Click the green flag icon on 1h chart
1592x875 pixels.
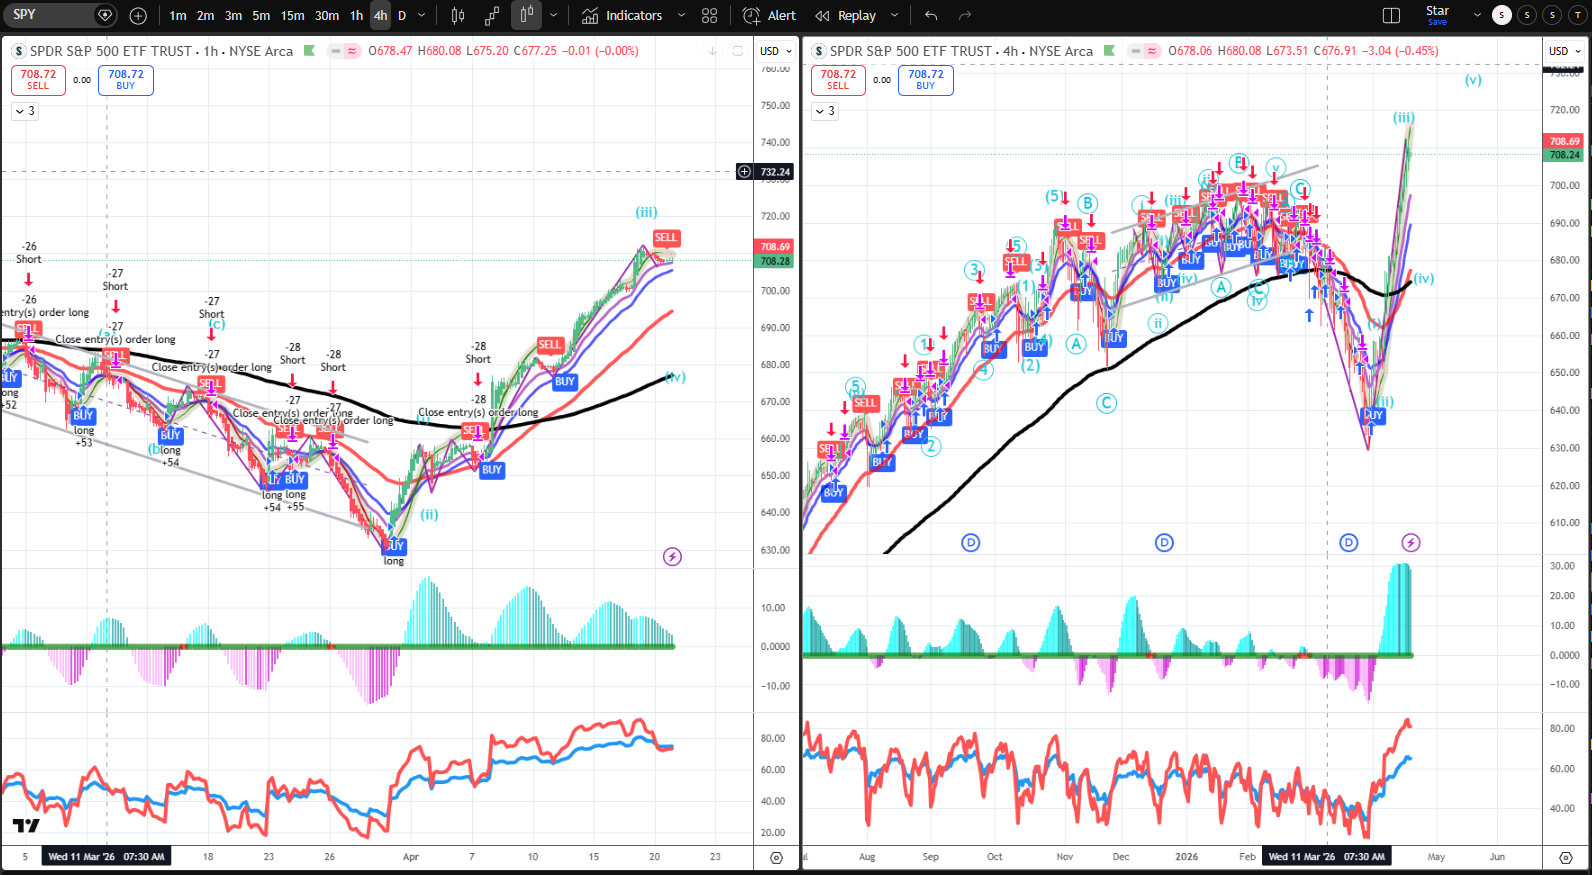[310, 51]
